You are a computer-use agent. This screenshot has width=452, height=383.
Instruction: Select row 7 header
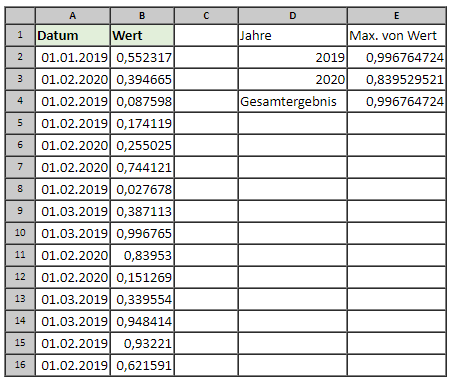click(20, 167)
